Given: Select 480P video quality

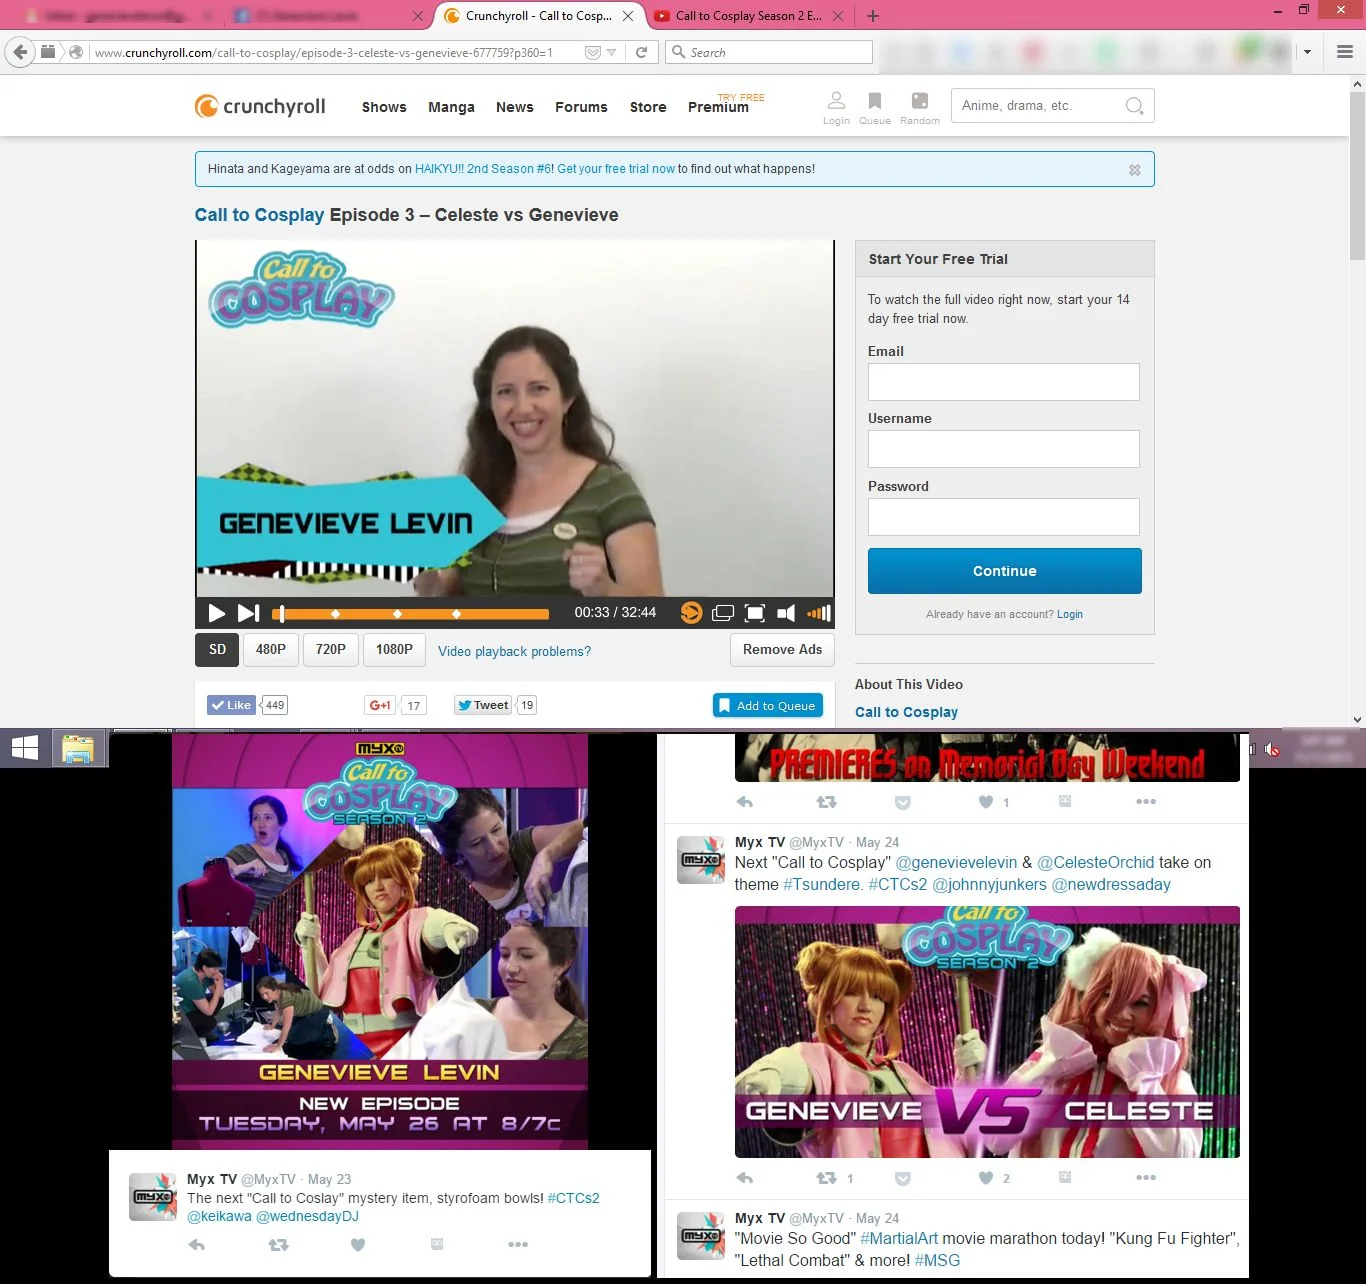Looking at the screenshot, I should click(271, 650).
